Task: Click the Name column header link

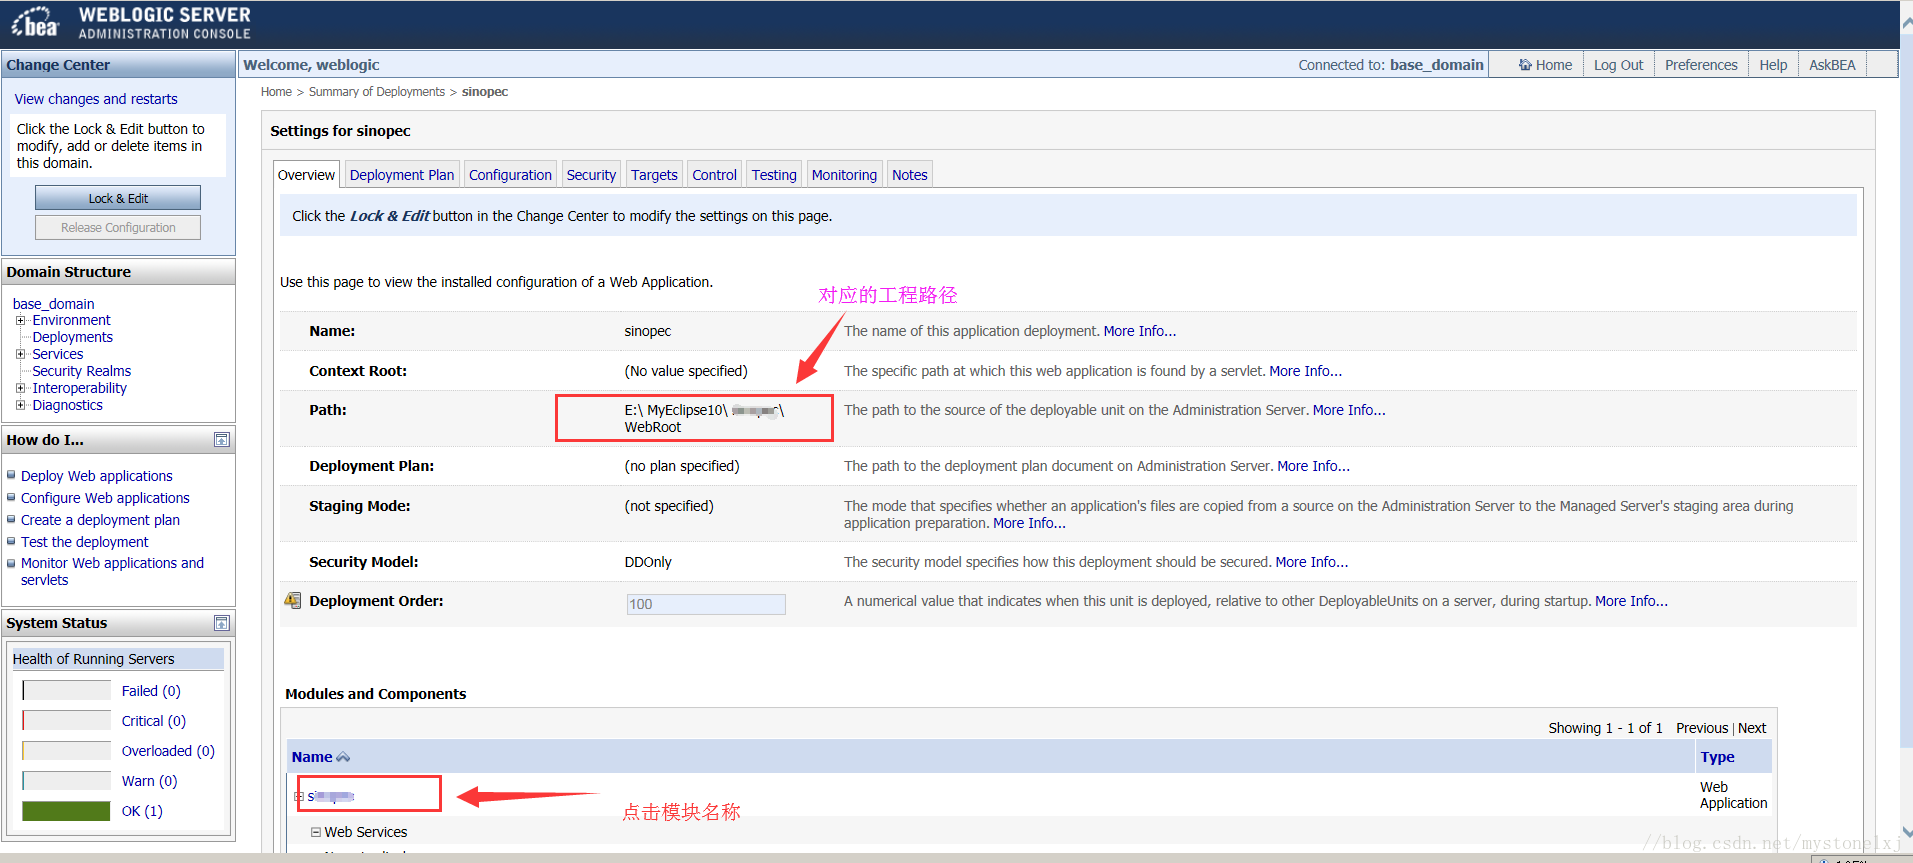Action: (312, 757)
